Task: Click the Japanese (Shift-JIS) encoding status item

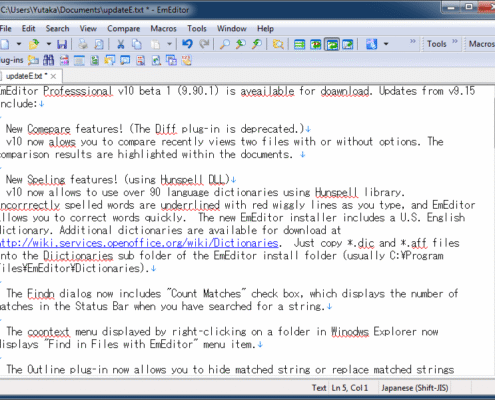Action: click(415, 388)
